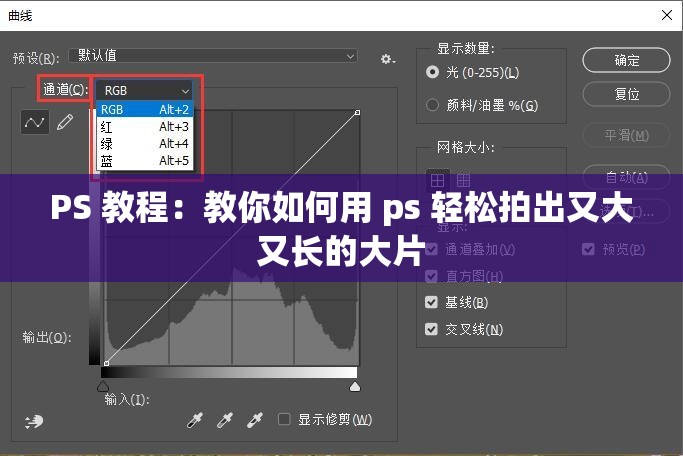Toggle the 交叉线 intersection line checkbox

point(431,329)
